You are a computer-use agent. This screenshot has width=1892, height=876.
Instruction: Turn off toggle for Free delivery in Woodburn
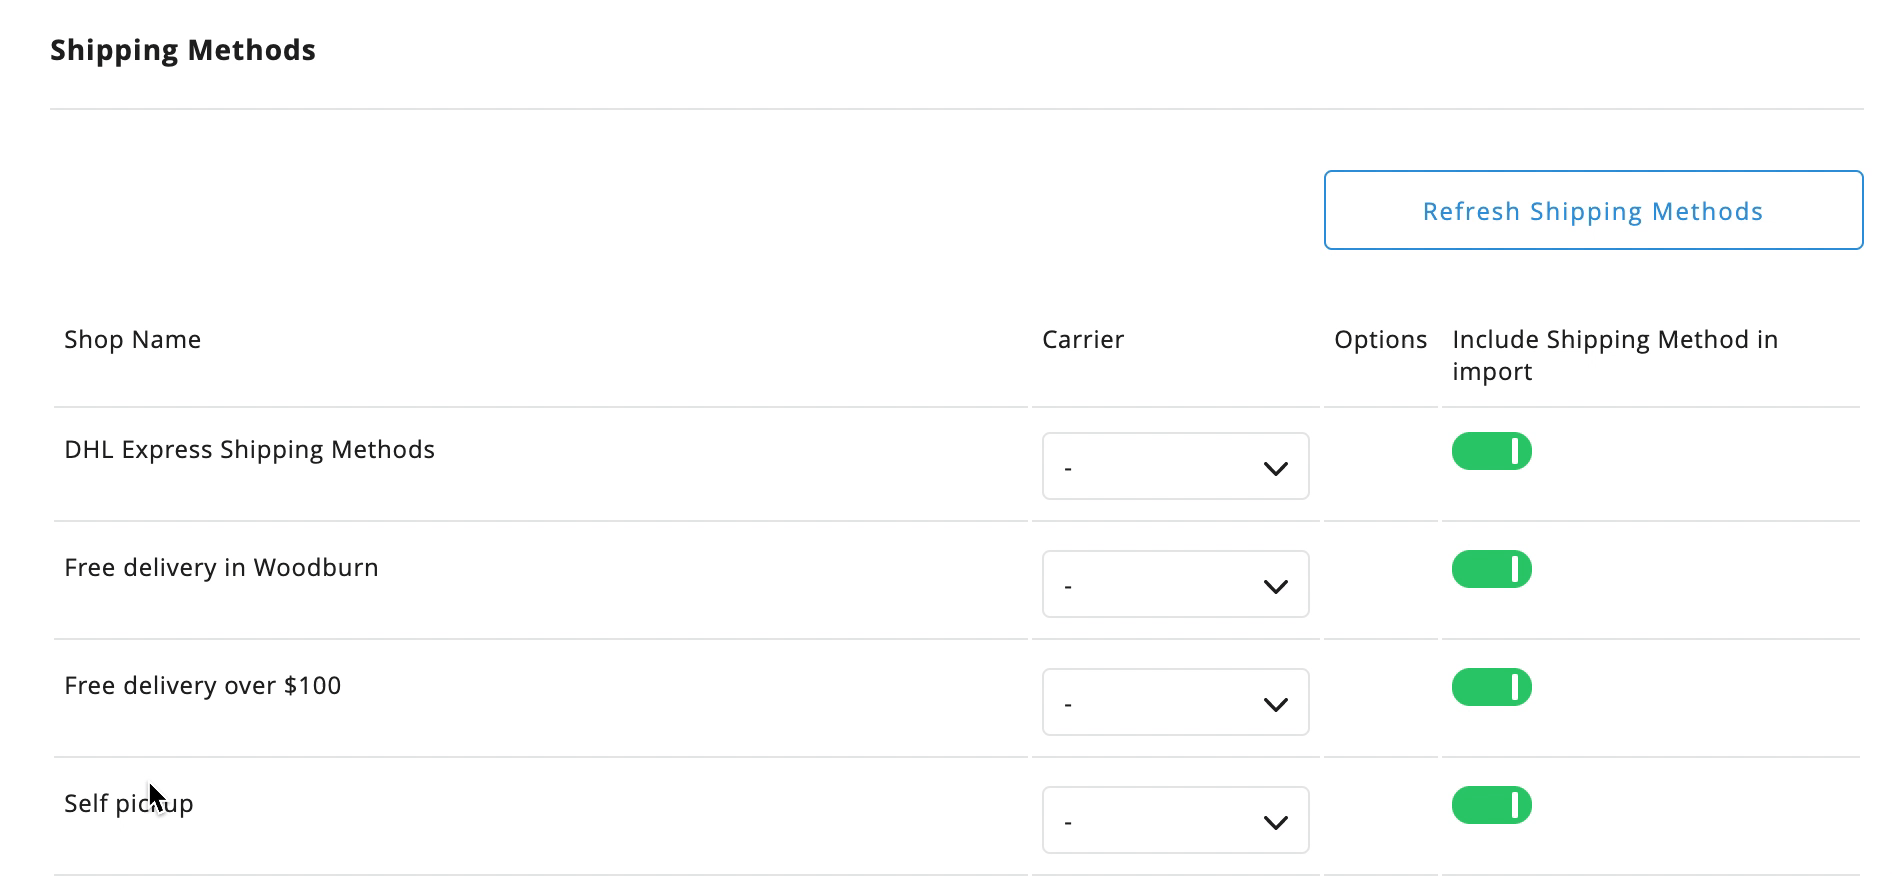click(1491, 568)
